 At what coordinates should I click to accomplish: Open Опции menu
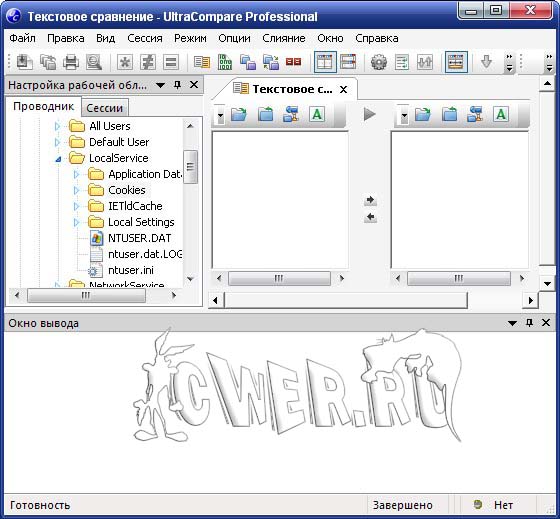(234, 38)
